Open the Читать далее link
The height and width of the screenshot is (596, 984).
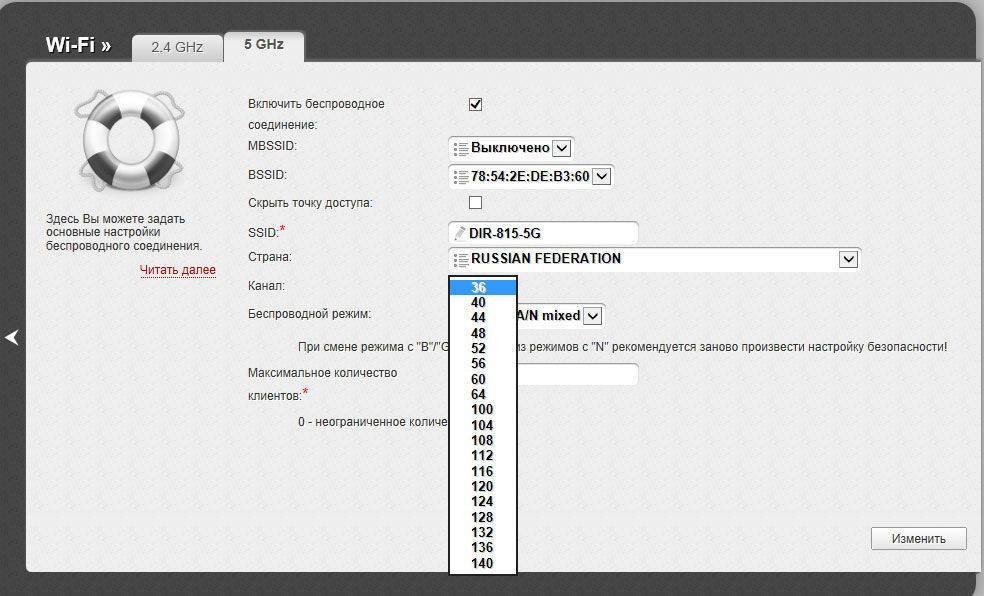click(177, 270)
